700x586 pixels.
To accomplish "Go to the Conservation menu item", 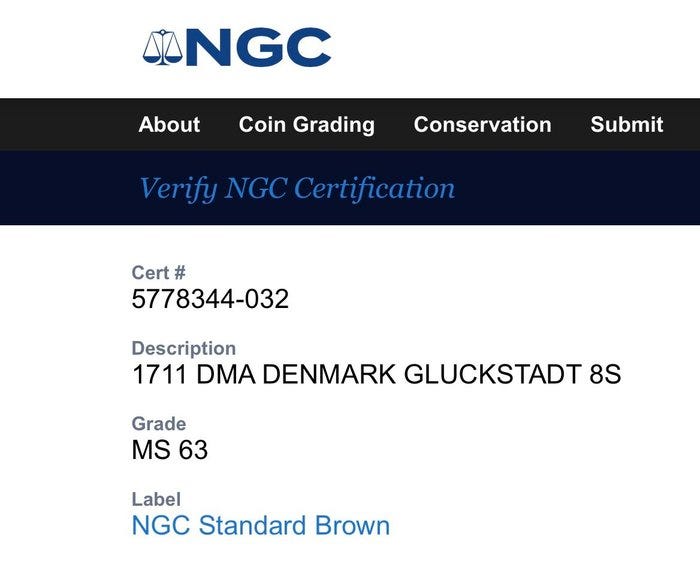I will pos(482,125).
